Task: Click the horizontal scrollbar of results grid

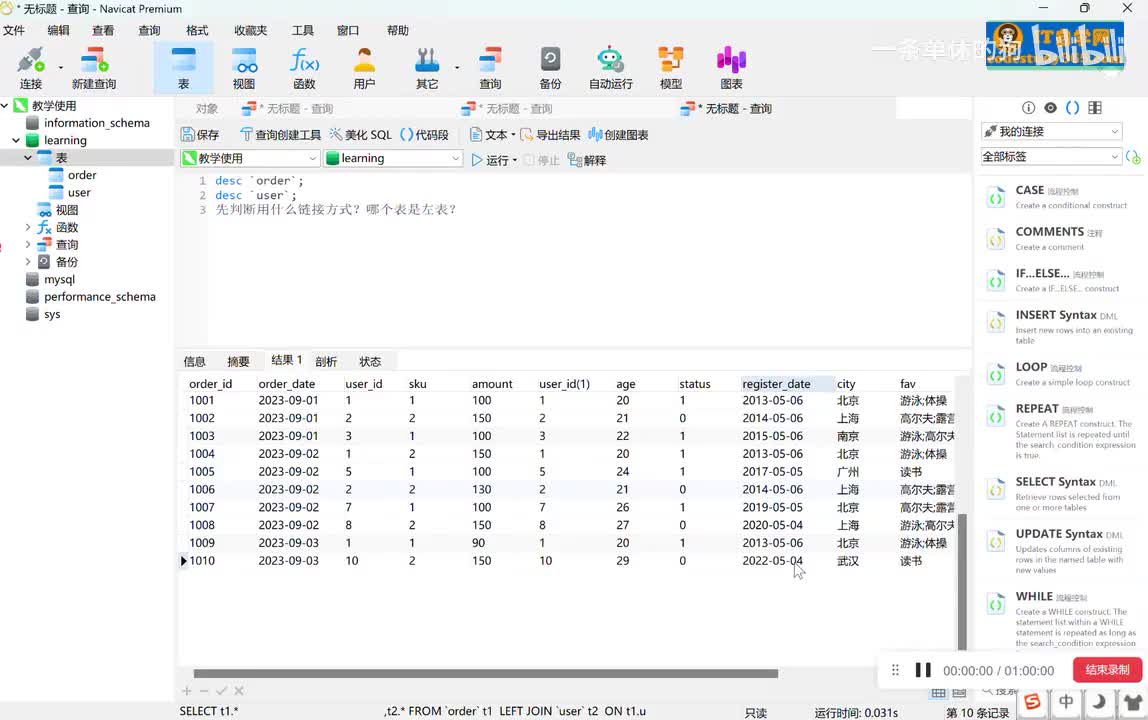Action: coord(485,673)
